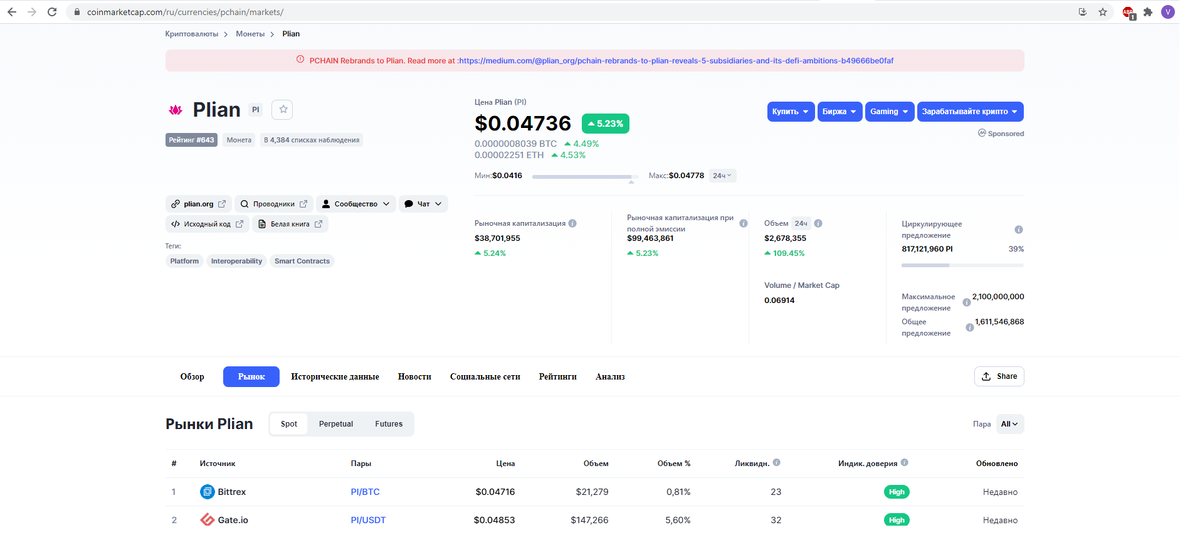Click the Smart Contracts tag

click(302, 261)
